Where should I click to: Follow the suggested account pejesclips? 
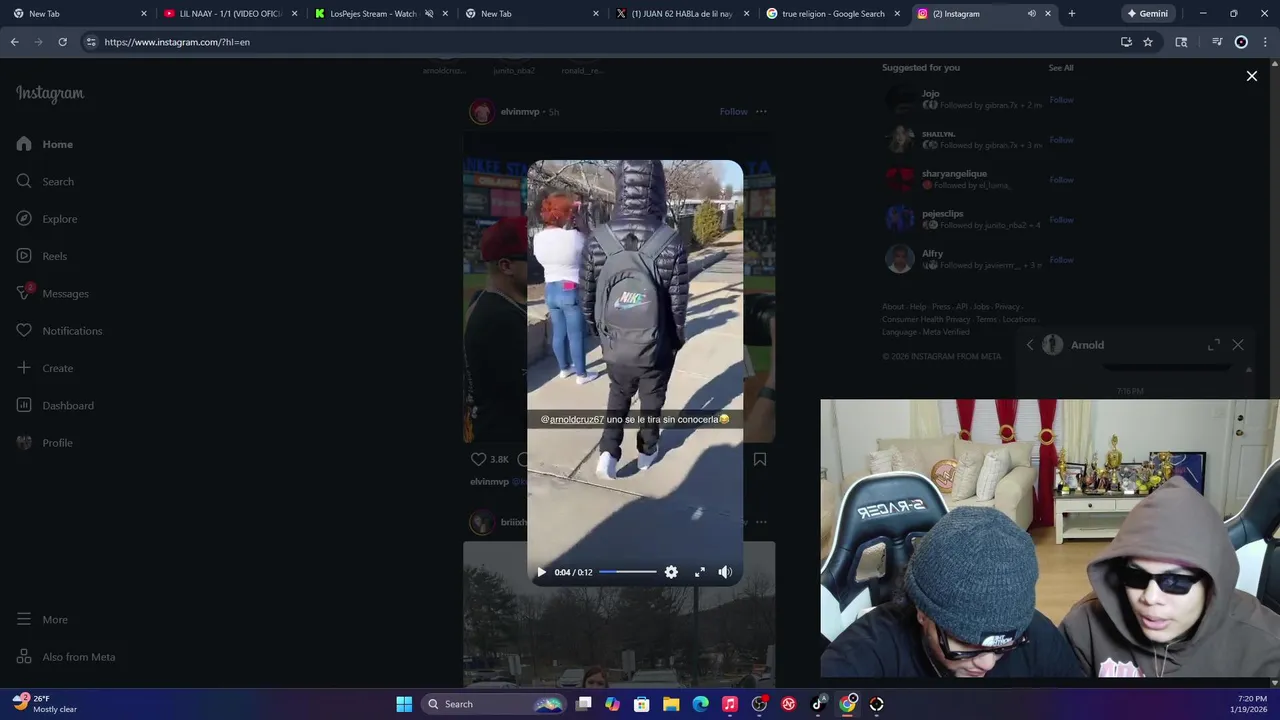click(1061, 220)
